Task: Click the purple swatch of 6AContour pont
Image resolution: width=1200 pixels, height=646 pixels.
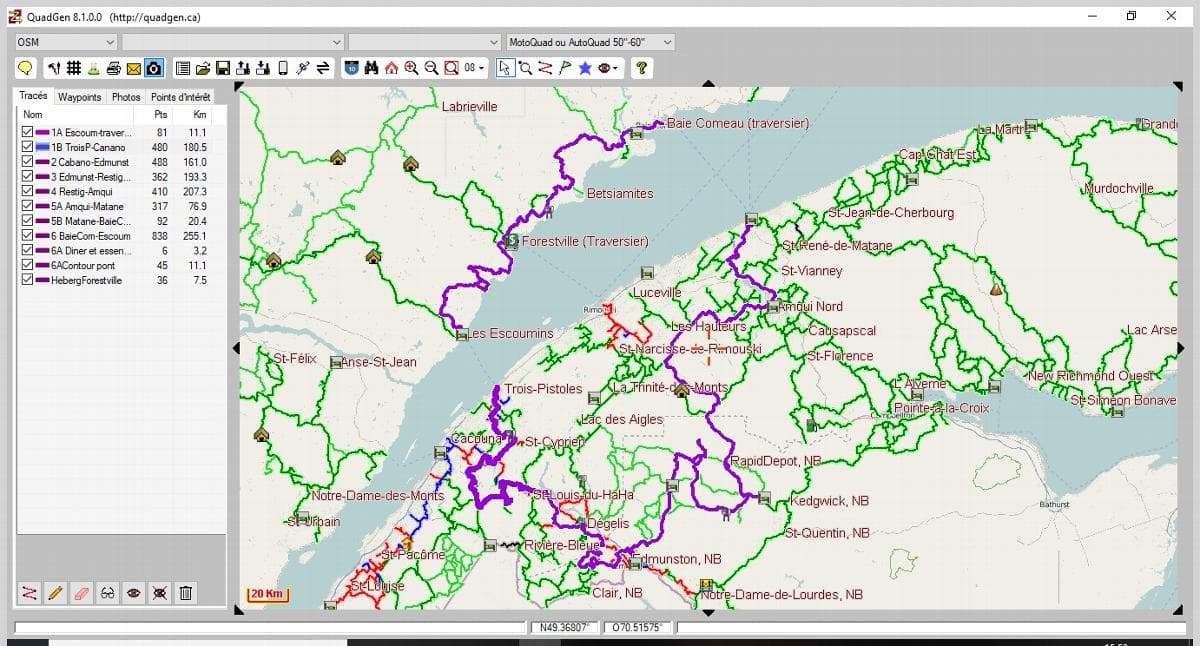Action: coord(42,266)
